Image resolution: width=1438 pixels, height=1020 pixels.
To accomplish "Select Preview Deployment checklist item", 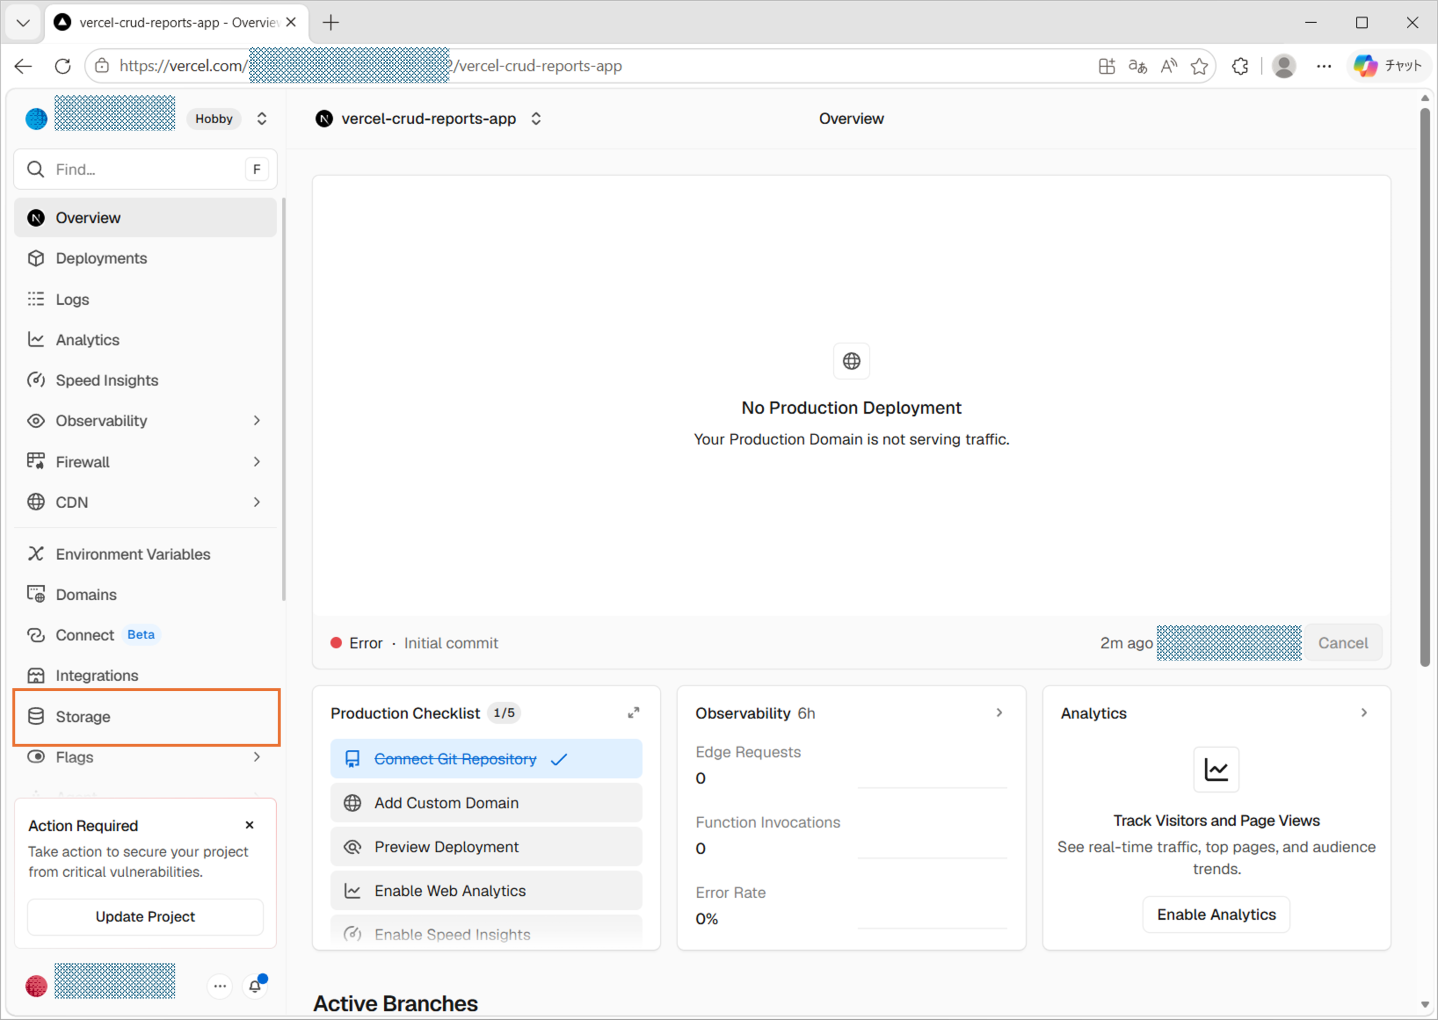I will click(486, 847).
